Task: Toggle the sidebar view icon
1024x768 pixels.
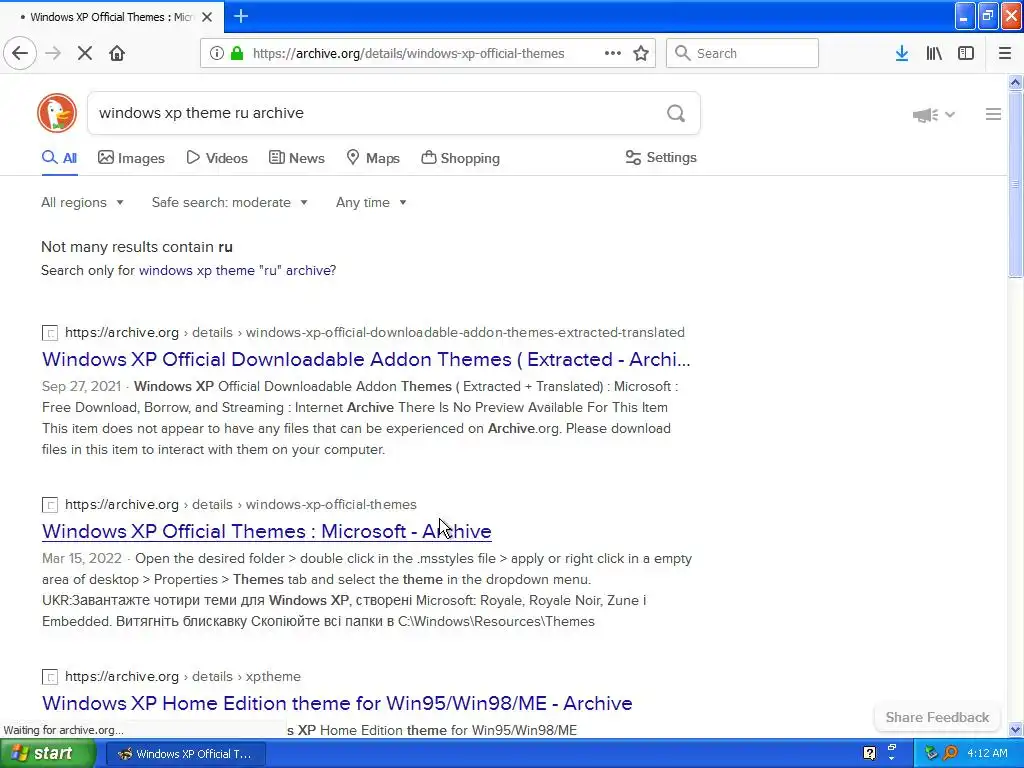Action: (x=966, y=53)
